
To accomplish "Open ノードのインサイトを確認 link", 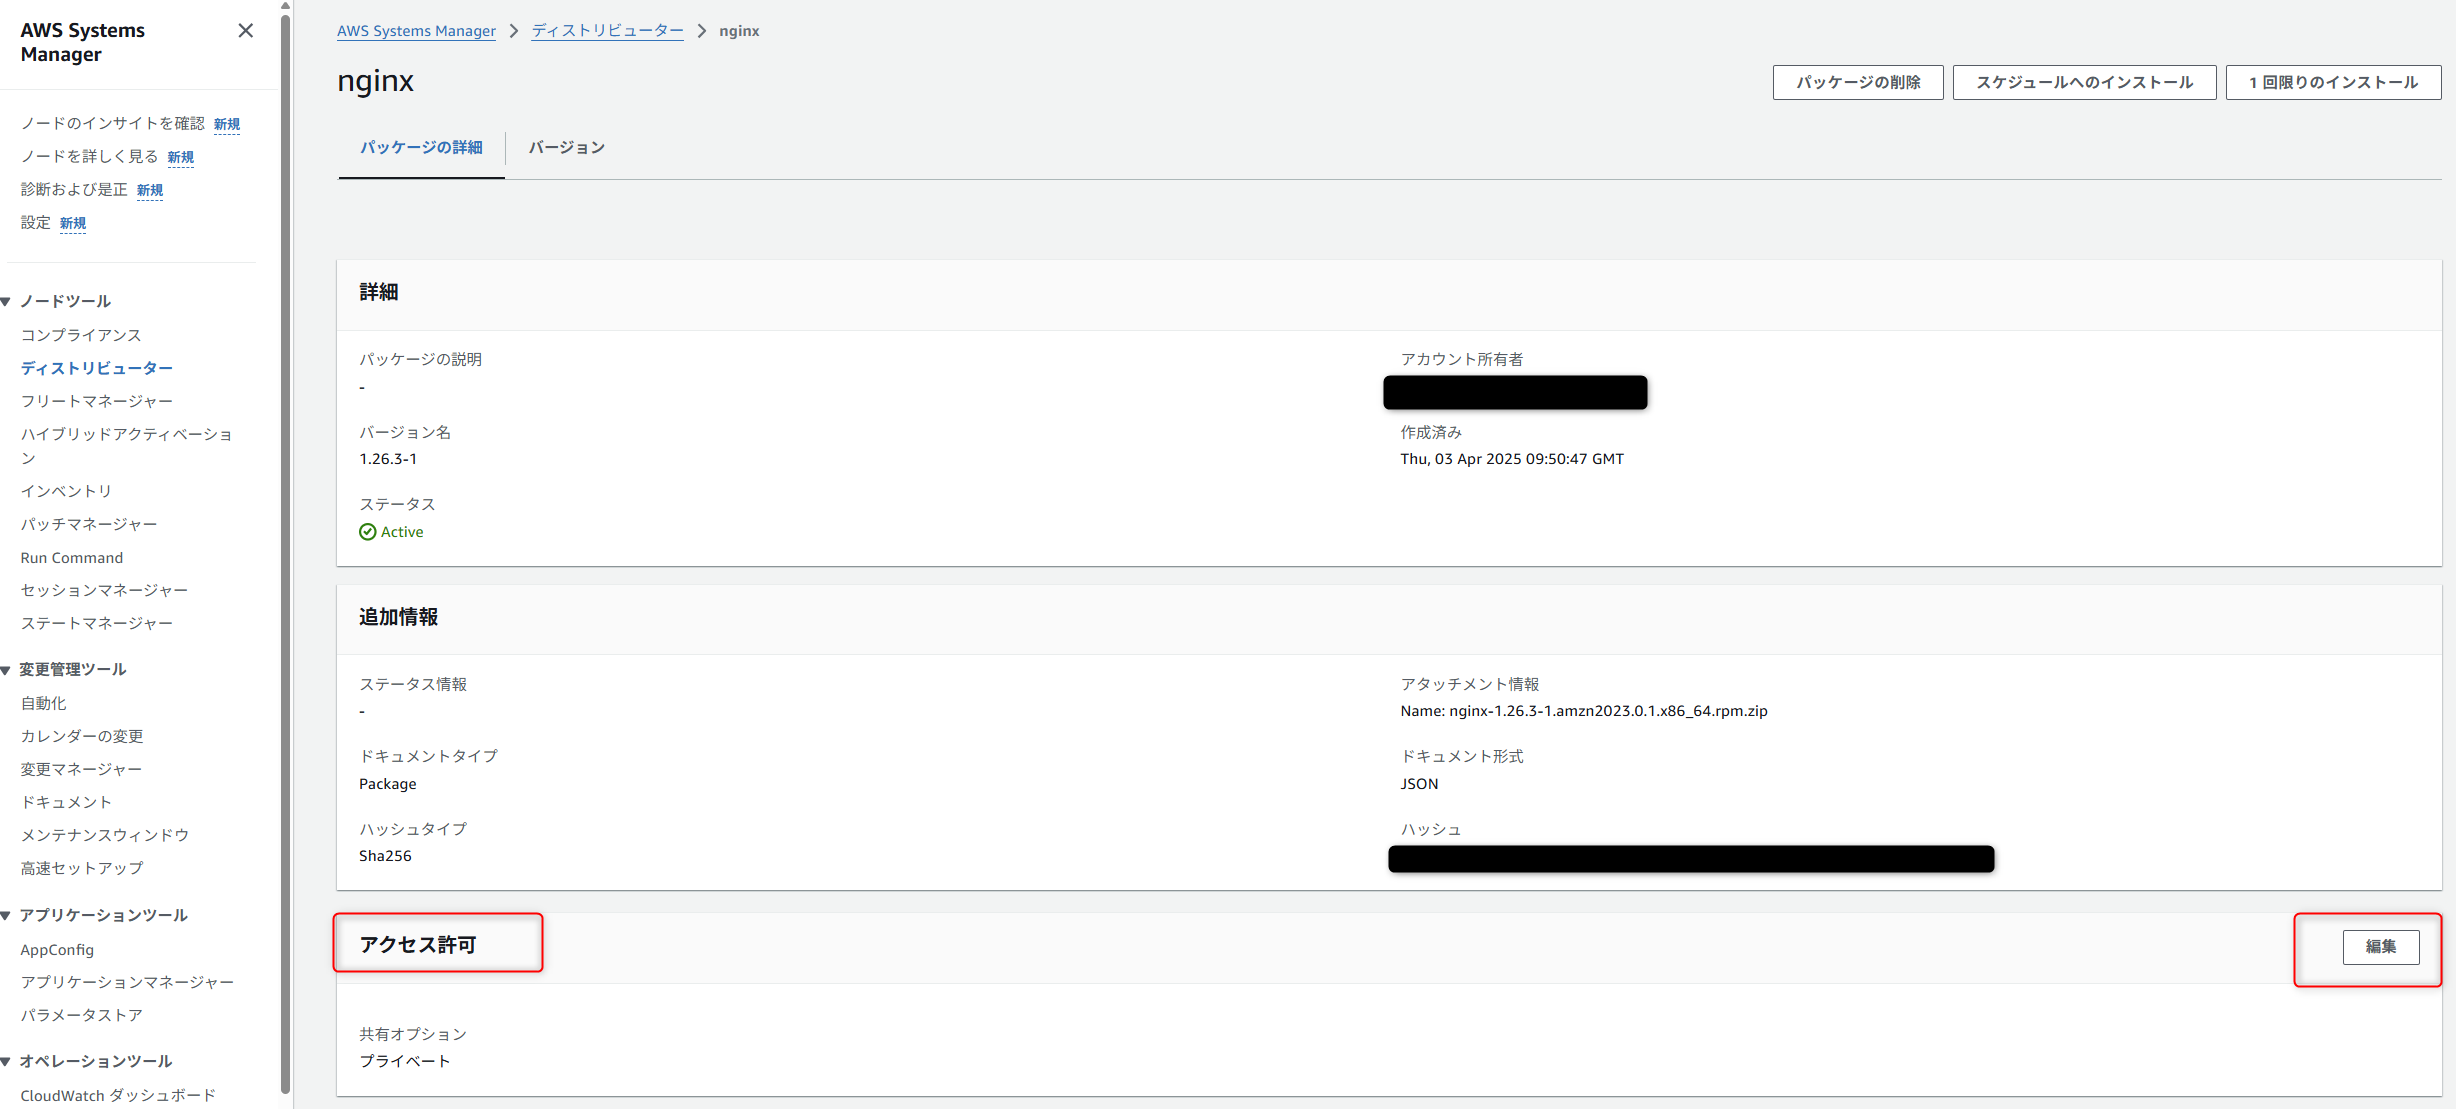I will pos(113,124).
